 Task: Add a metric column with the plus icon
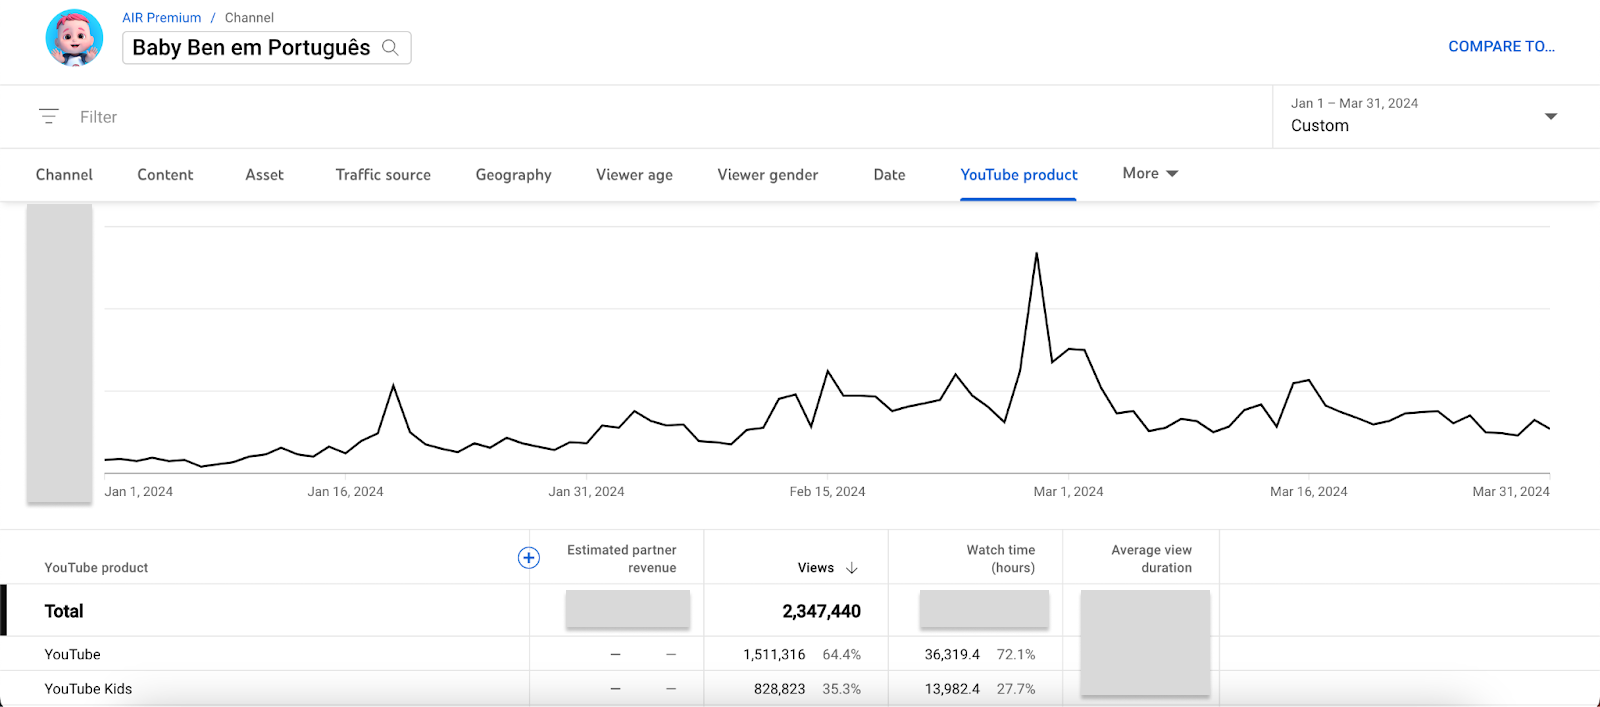pyautogui.click(x=528, y=558)
